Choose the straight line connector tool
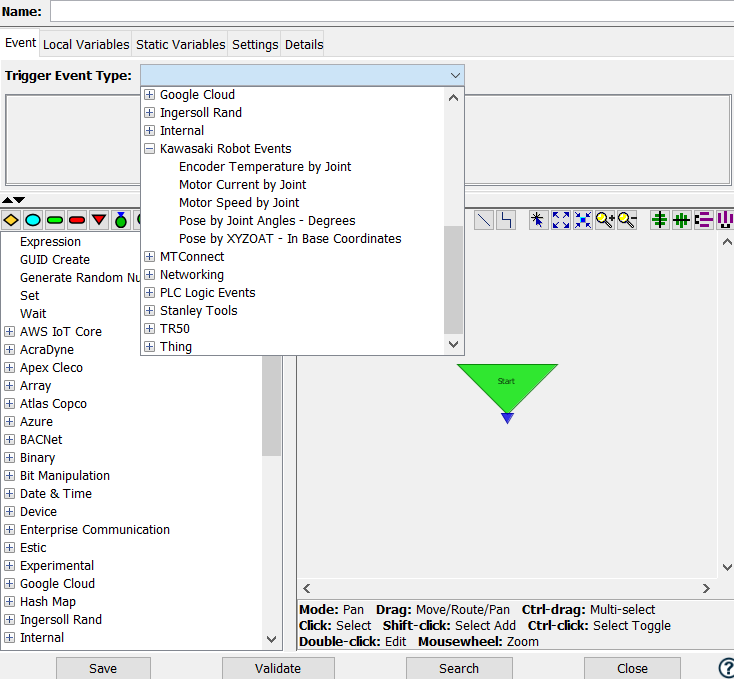 tap(484, 220)
